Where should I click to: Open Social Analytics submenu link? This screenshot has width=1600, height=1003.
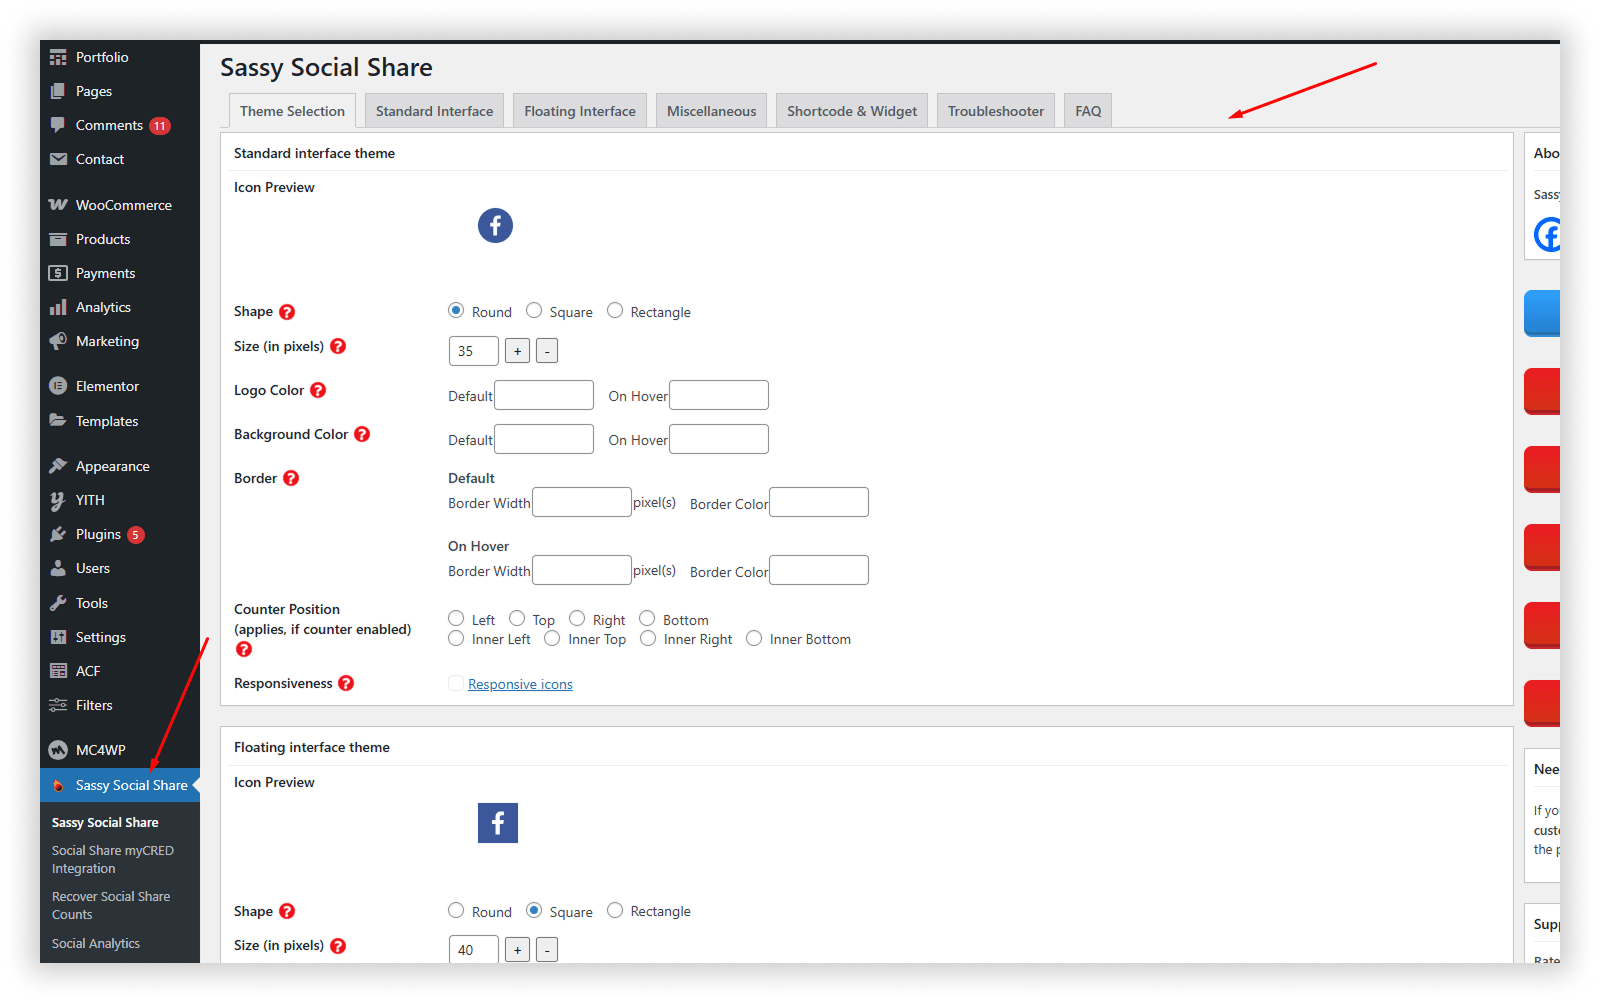coord(96,943)
